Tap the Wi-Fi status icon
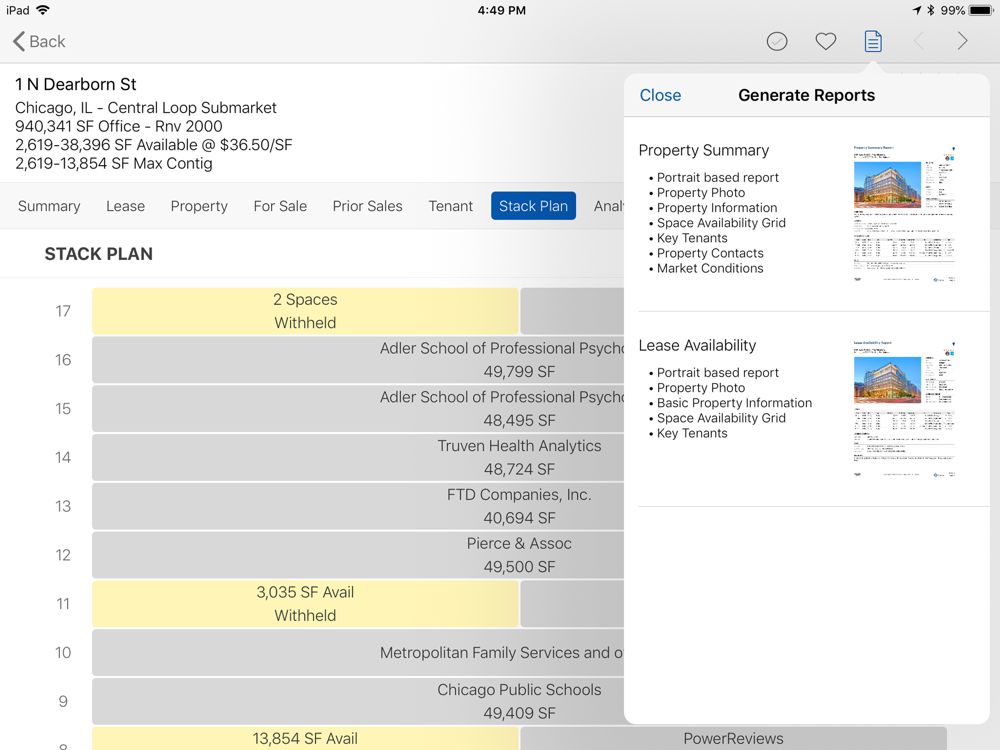Screen dimensions: 1000x750 click(43, 10)
